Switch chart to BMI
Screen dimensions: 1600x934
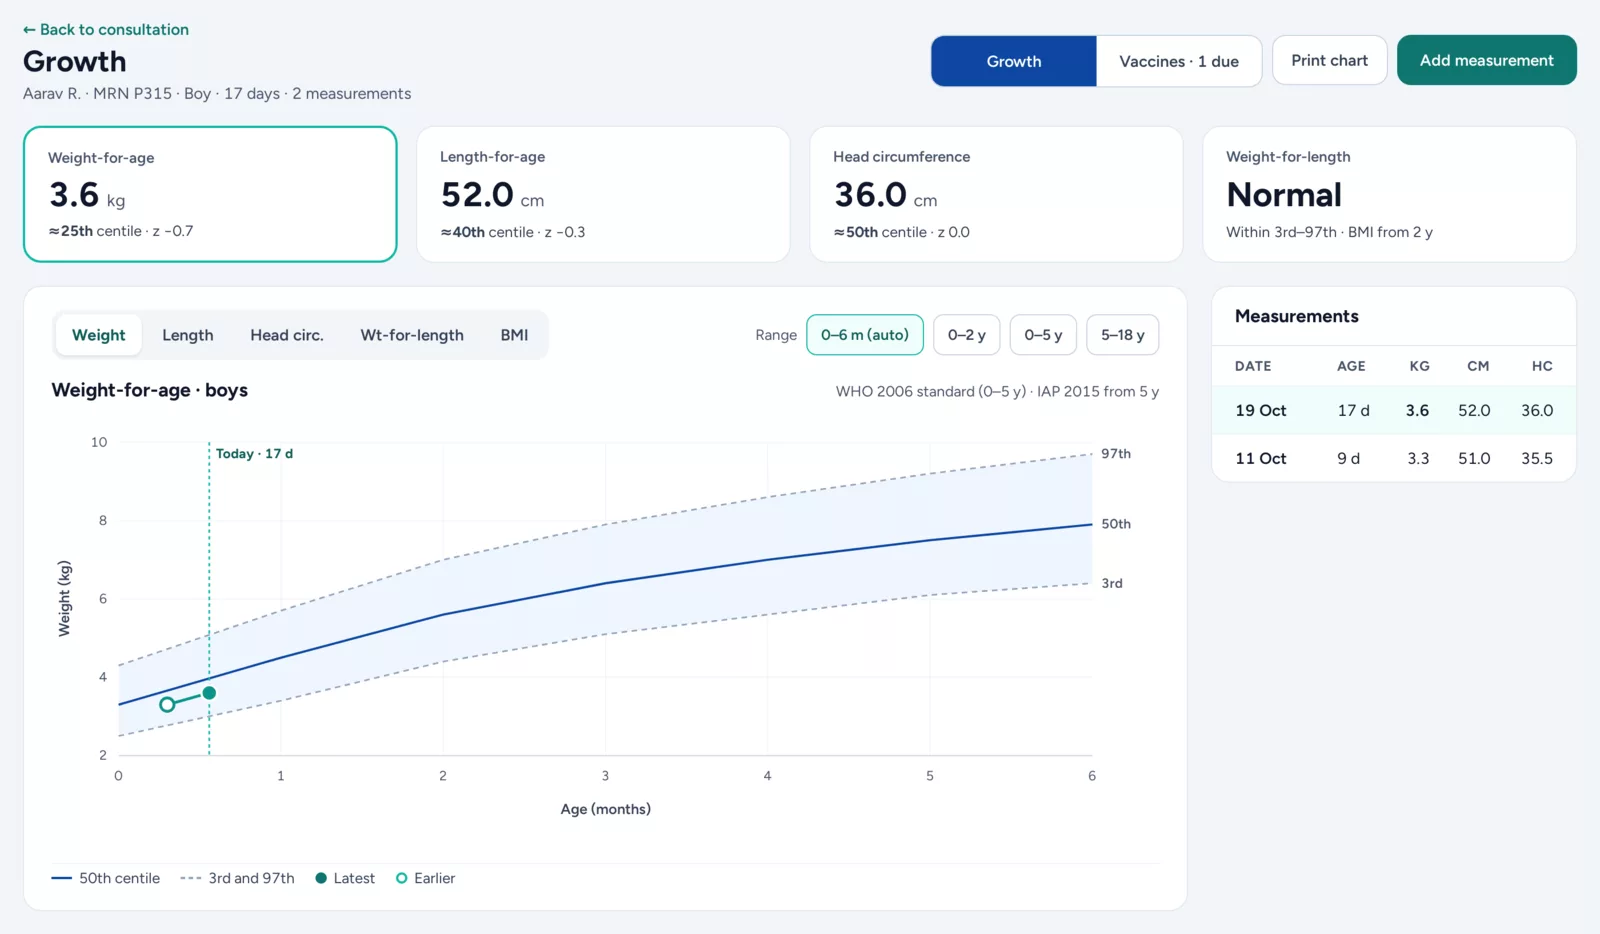coord(514,335)
